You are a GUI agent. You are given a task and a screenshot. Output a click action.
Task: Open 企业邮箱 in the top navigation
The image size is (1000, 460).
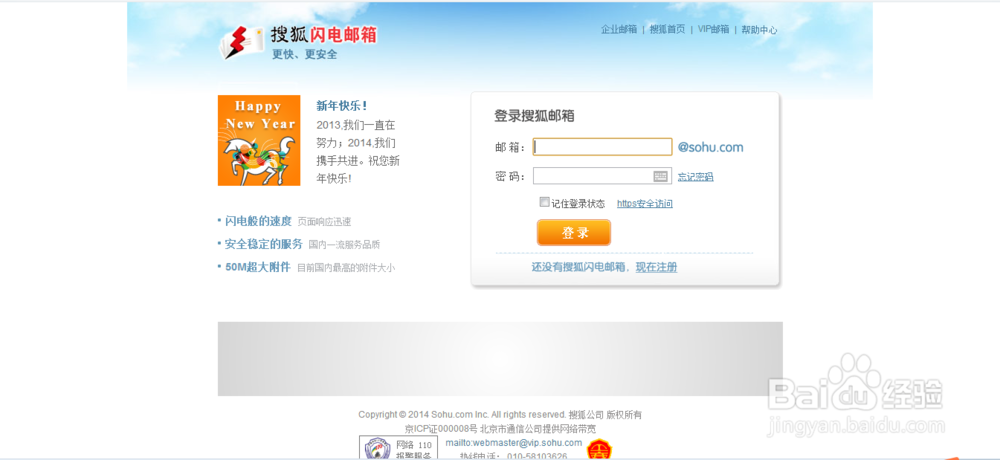coord(619,29)
